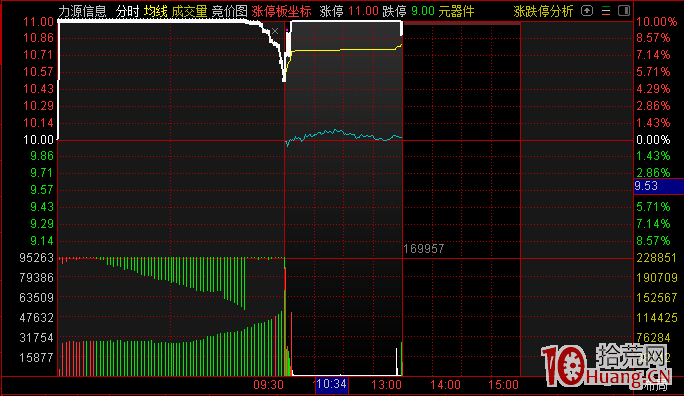This screenshot has width=684, height=396.
Task: Enable 张停板坐标 limit-up coordinates
Action: click(x=281, y=11)
